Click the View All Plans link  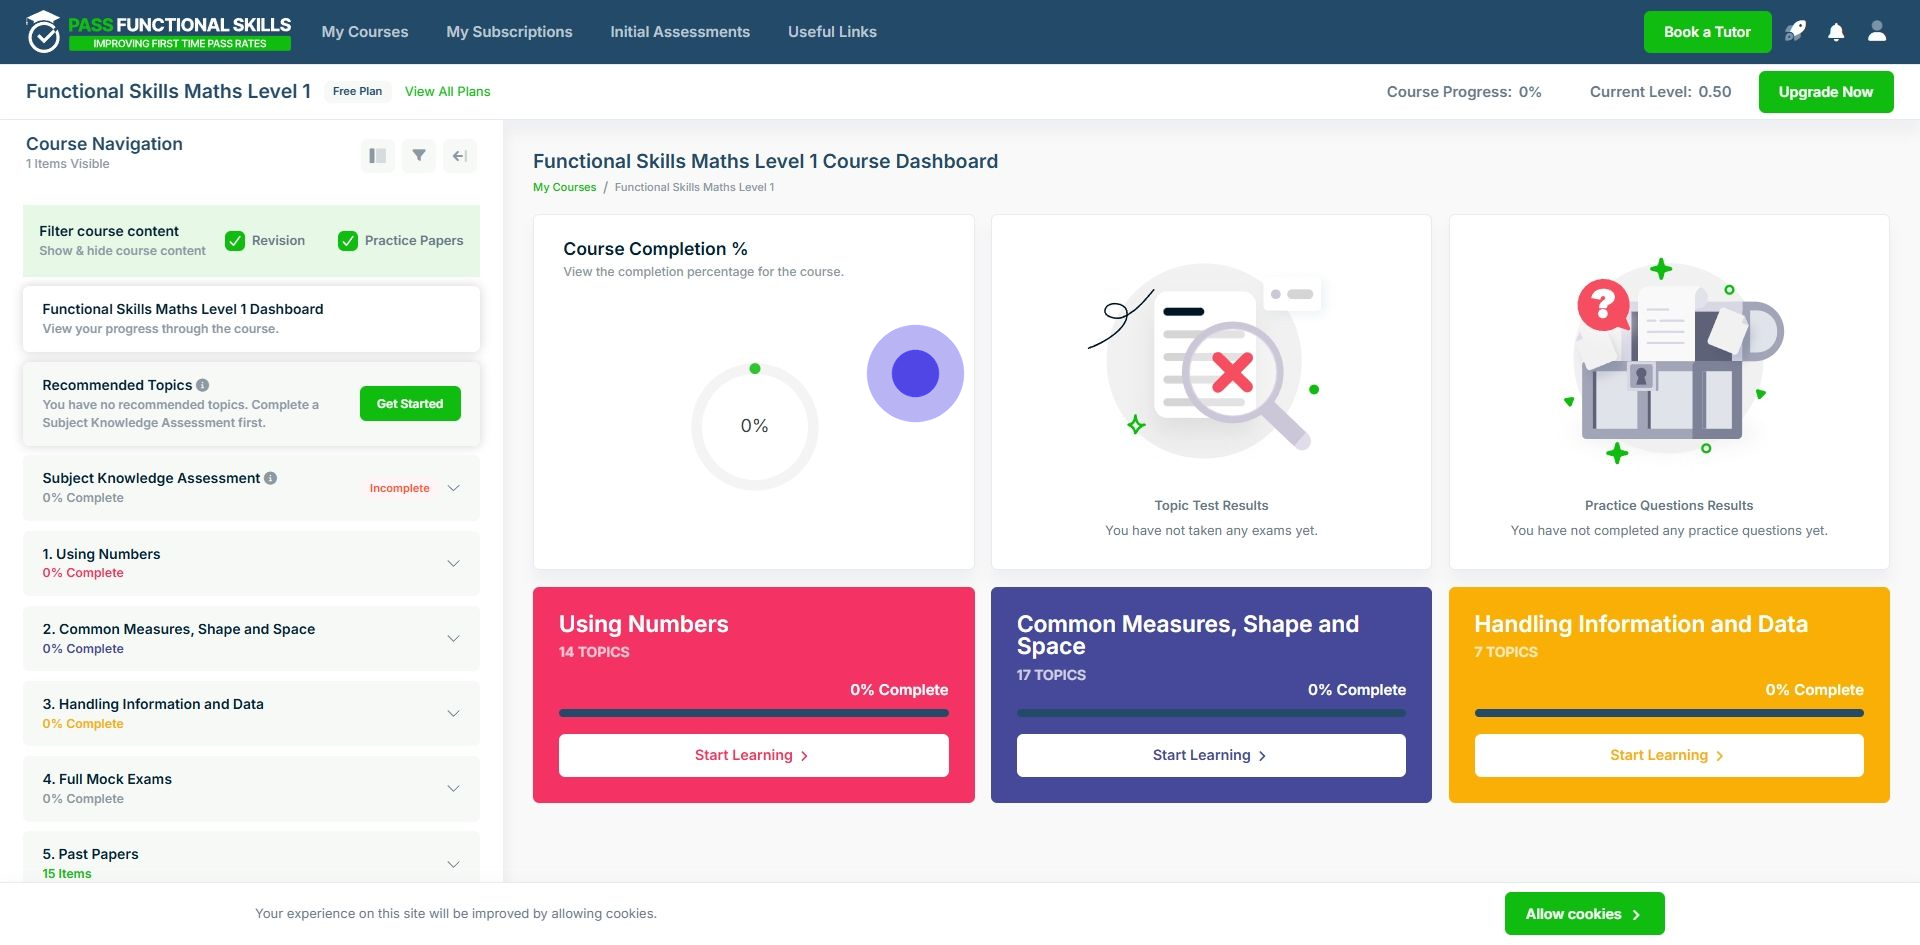point(447,91)
